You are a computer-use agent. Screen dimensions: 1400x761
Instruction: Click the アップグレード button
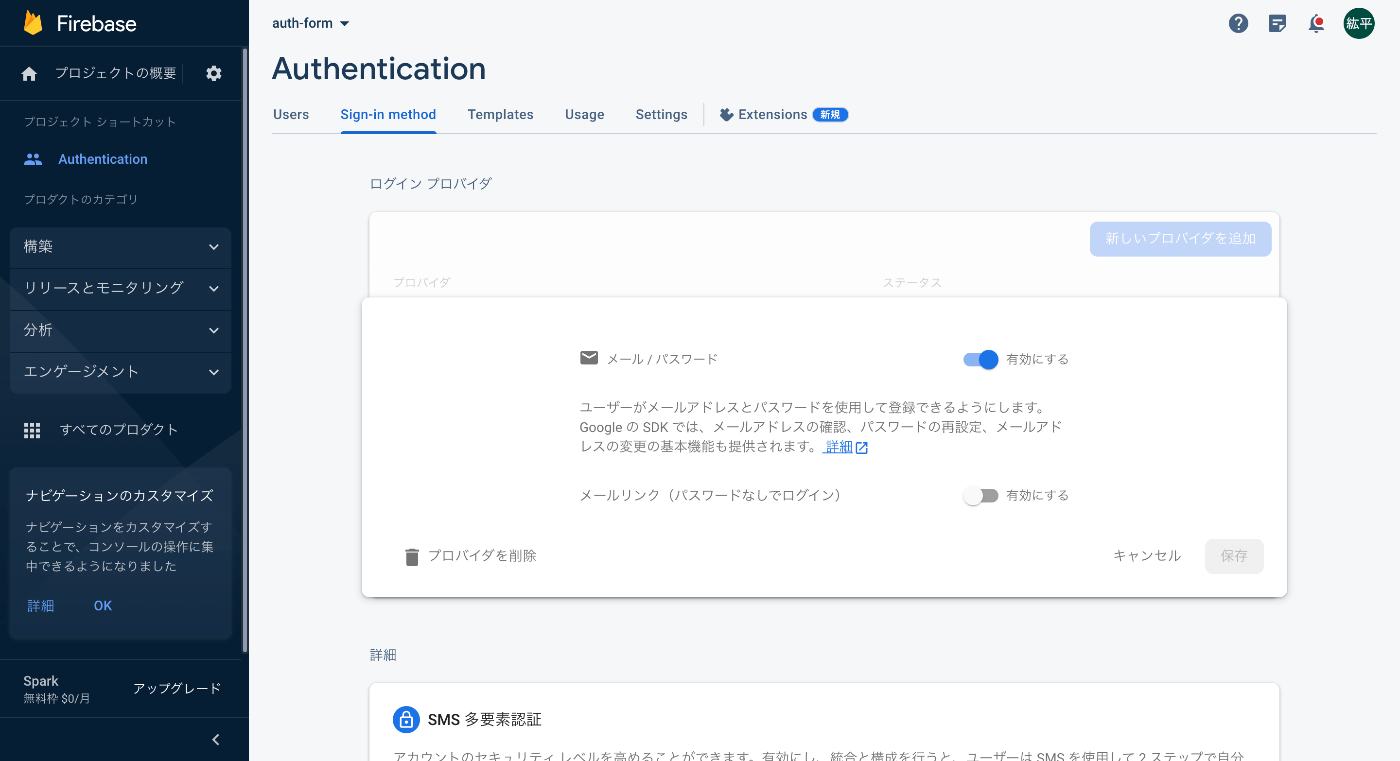177,689
